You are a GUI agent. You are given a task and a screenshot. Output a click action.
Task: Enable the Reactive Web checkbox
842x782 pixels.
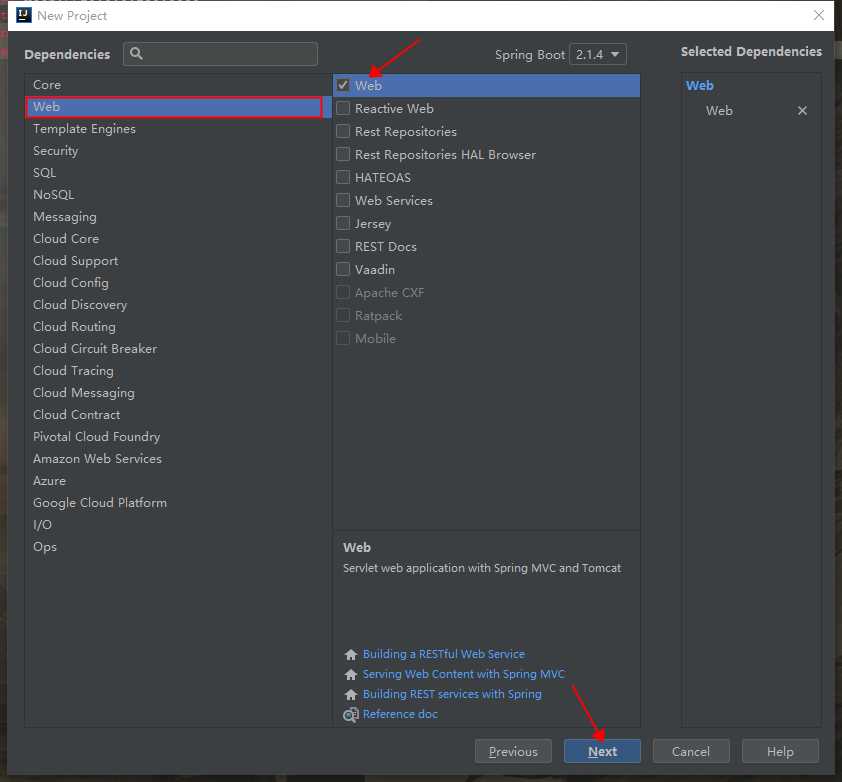click(343, 108)
